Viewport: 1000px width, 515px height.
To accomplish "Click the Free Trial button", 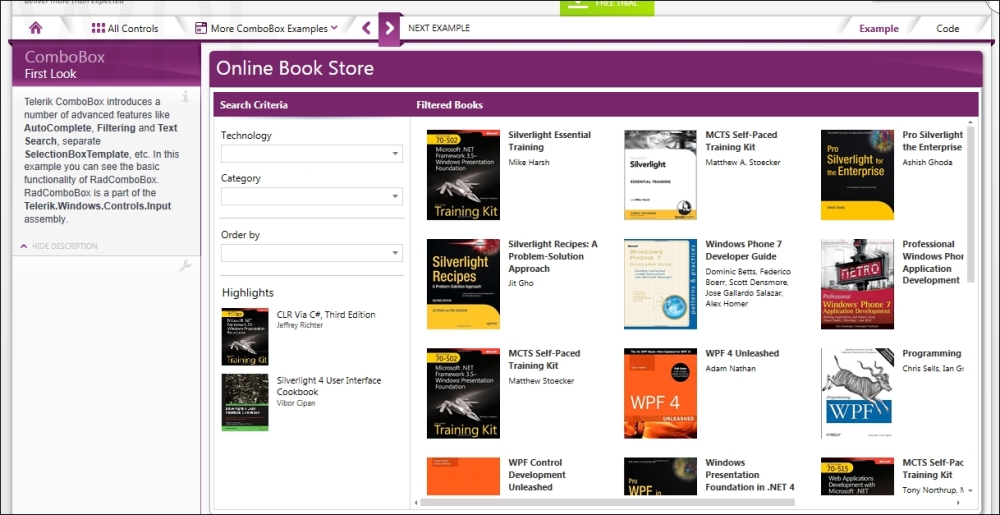I will click(x=607, y=6).
